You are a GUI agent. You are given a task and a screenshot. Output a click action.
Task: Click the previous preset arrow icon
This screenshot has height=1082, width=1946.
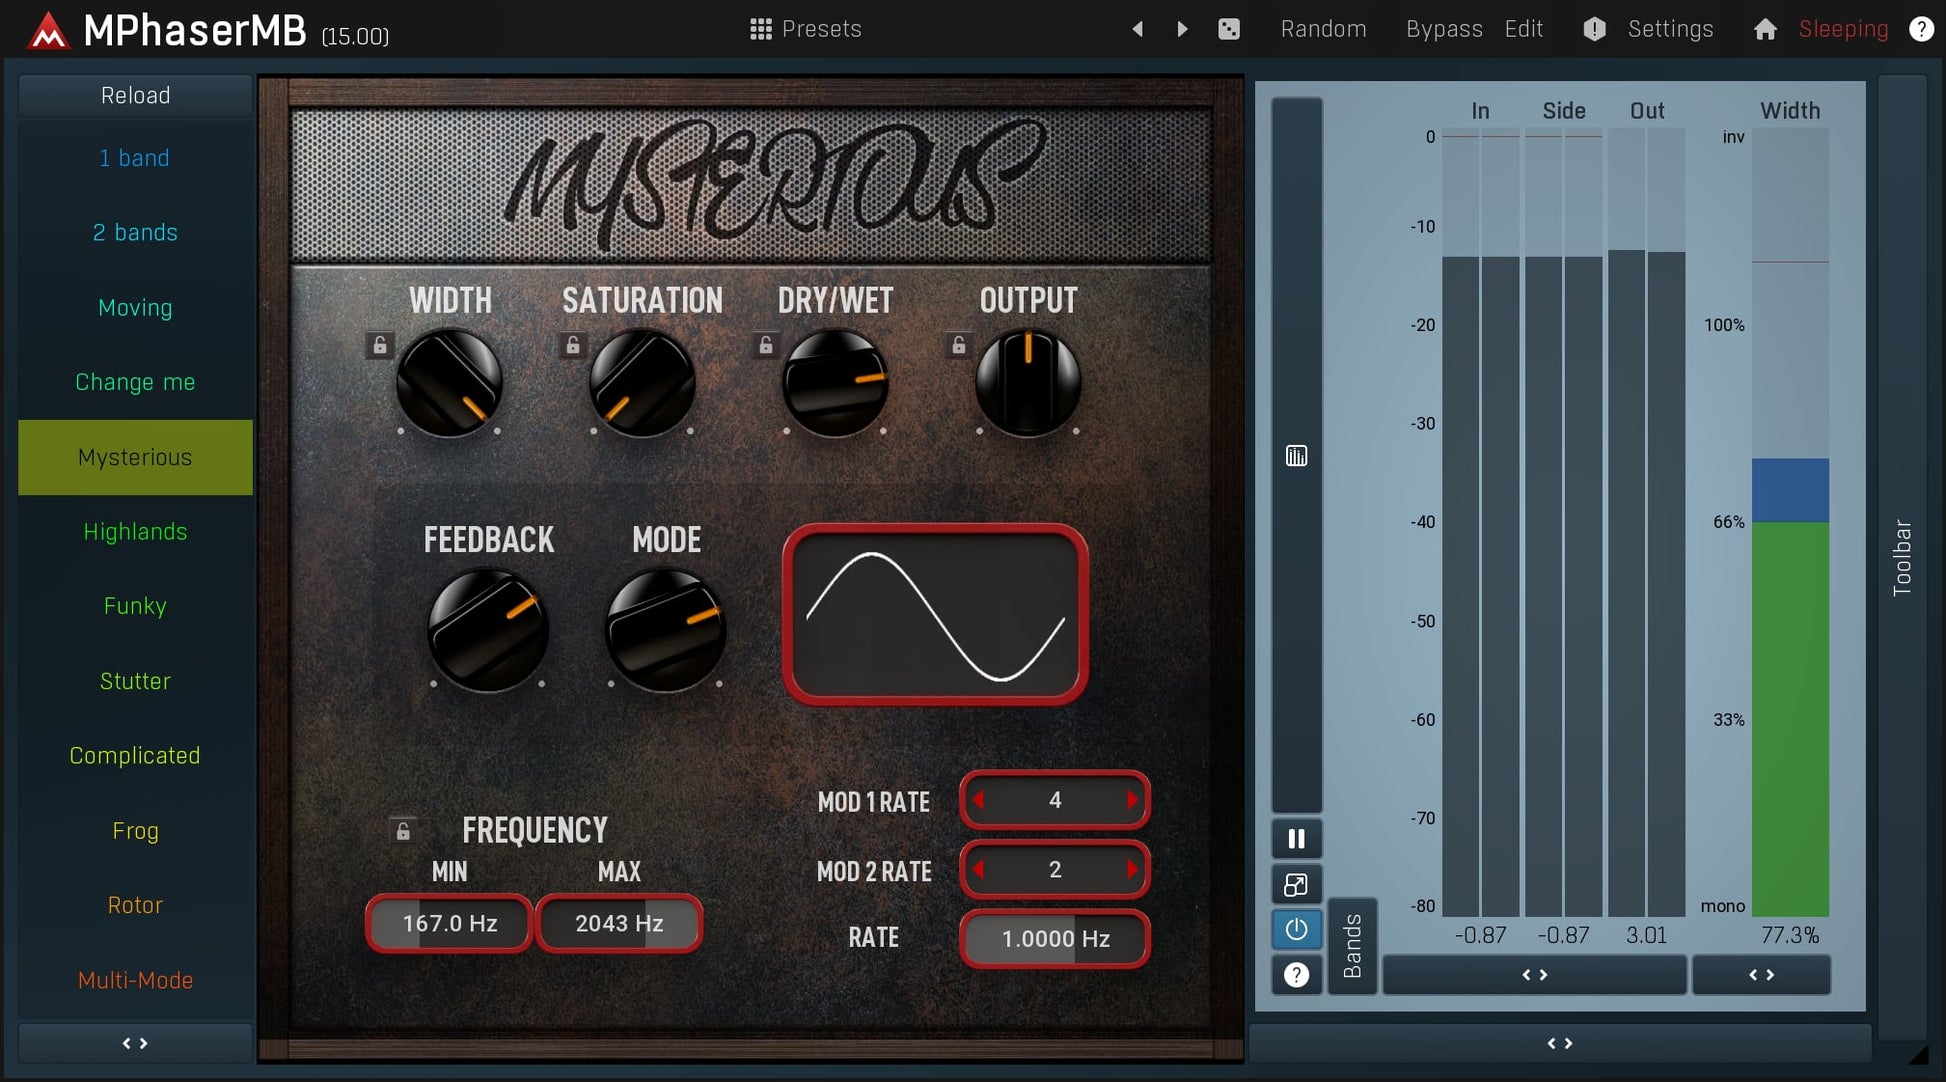tap(1137, 29)
